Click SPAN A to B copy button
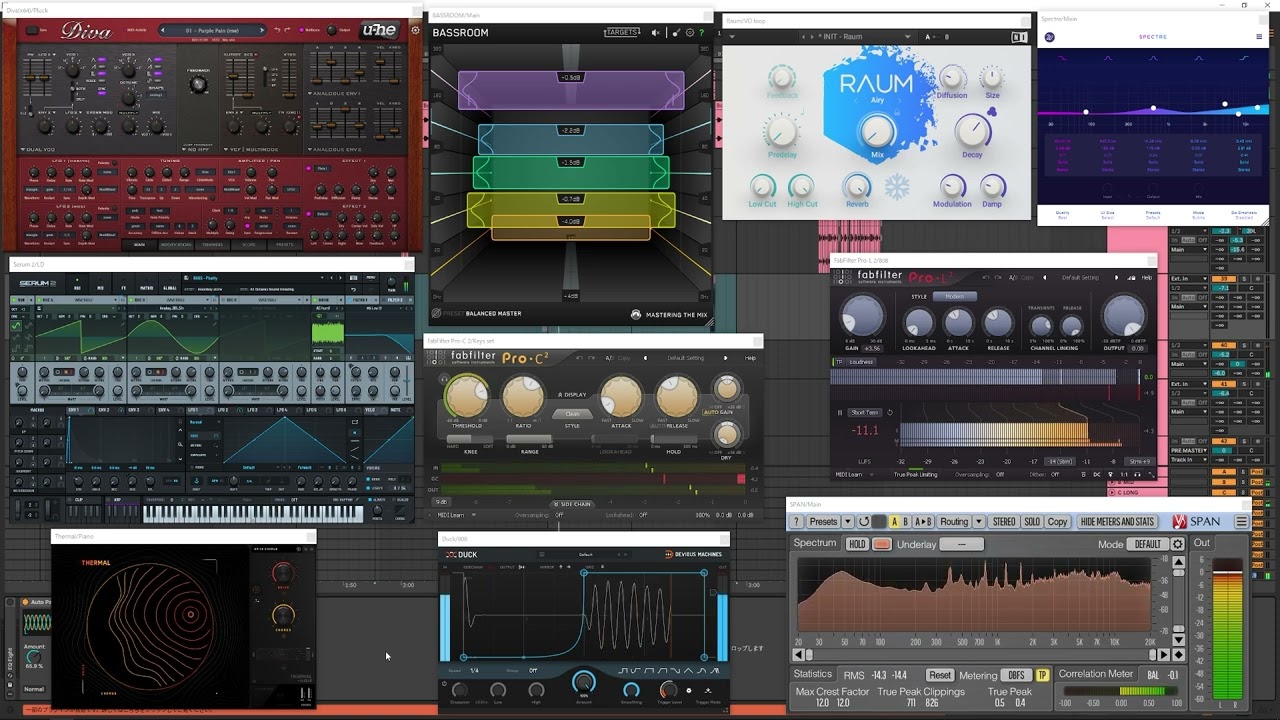This screenshot has height=720, width=1280. 924,522
